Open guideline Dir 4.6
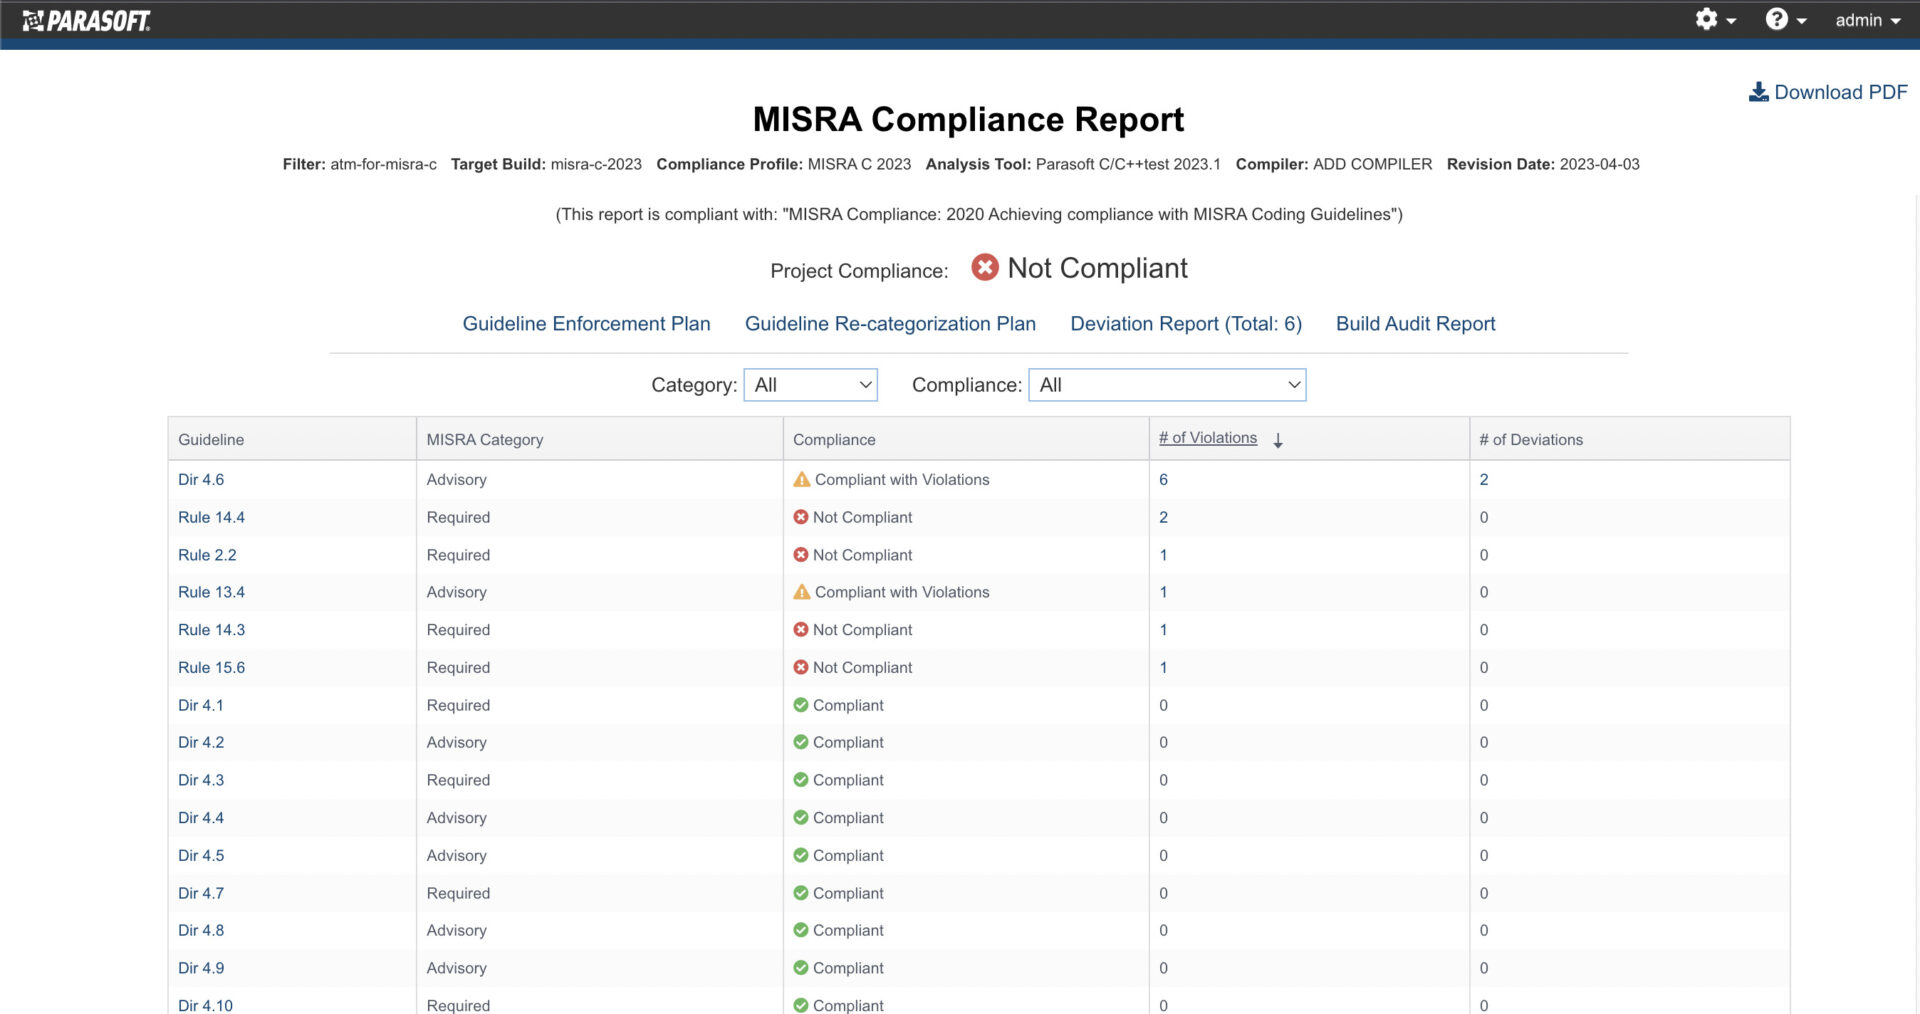Viewport: 1920px width, 1014px height. (201, 480)
